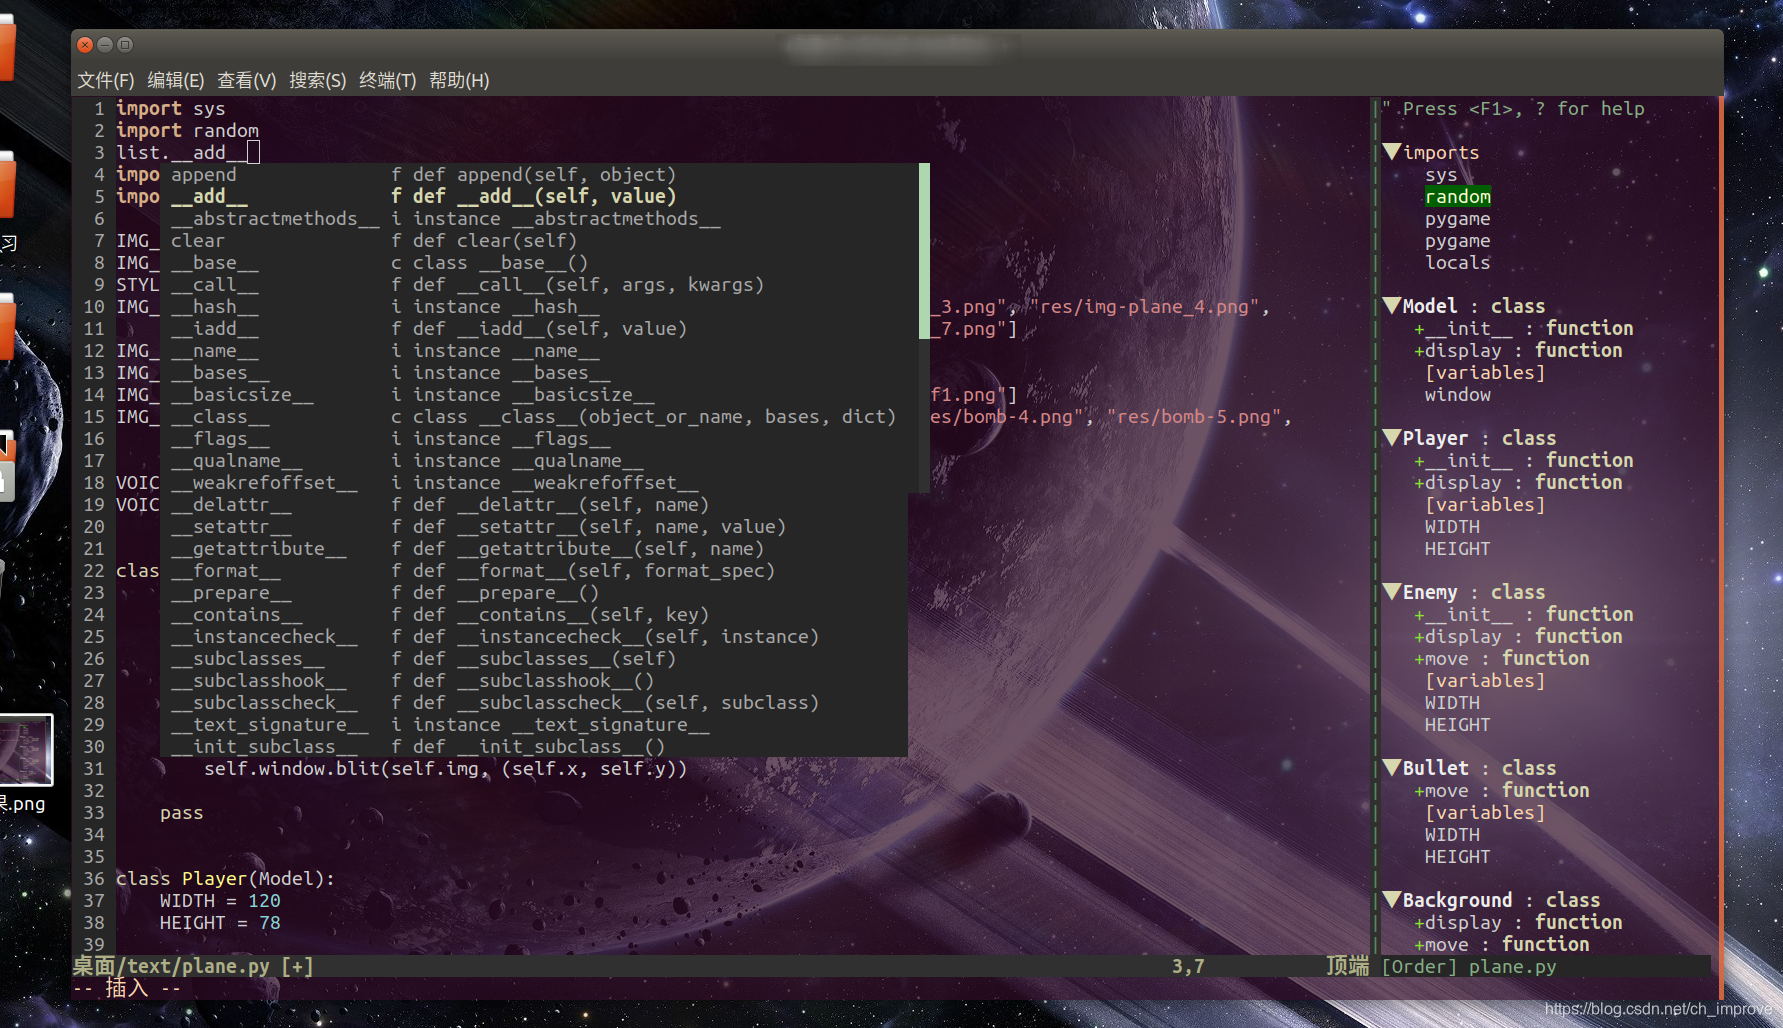Screen dimensions: 1783x1028
Task: Collapse the imports section in tagbar
Action: (x=1391, y=152)
